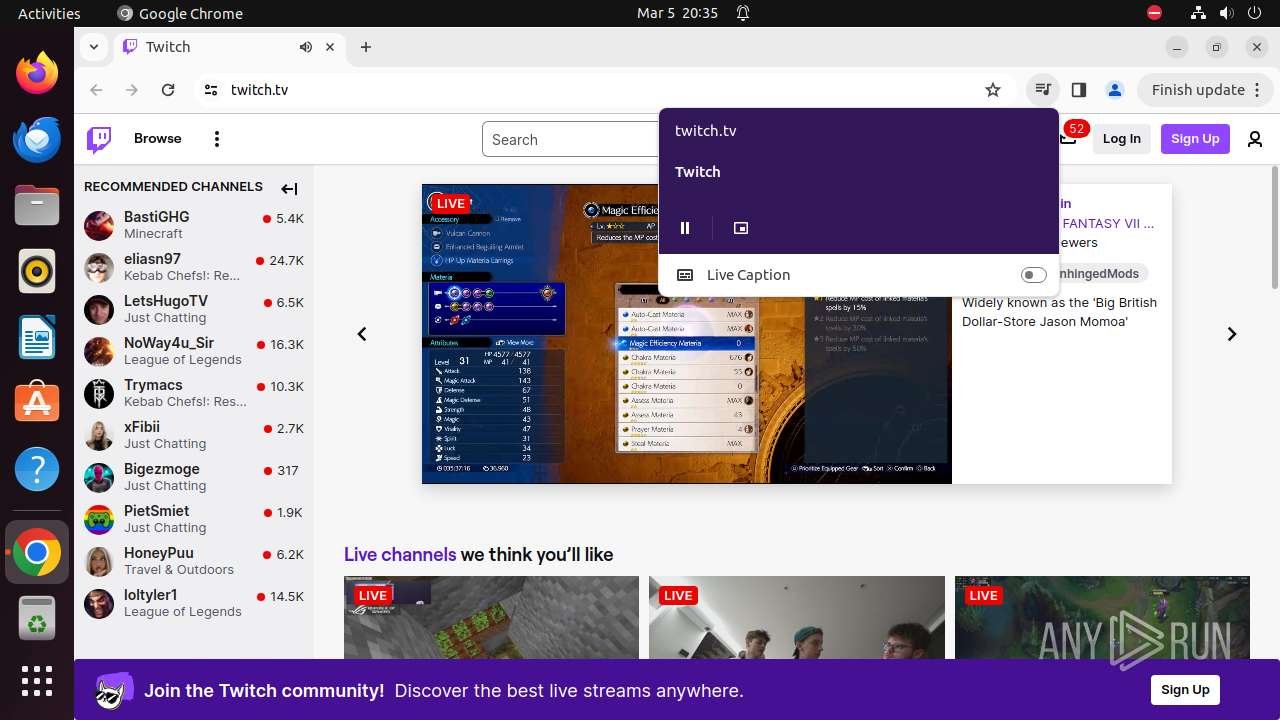Open the Chrome side panel icon
This screenshot has width=1280, height=720.
pos(1078,90)
